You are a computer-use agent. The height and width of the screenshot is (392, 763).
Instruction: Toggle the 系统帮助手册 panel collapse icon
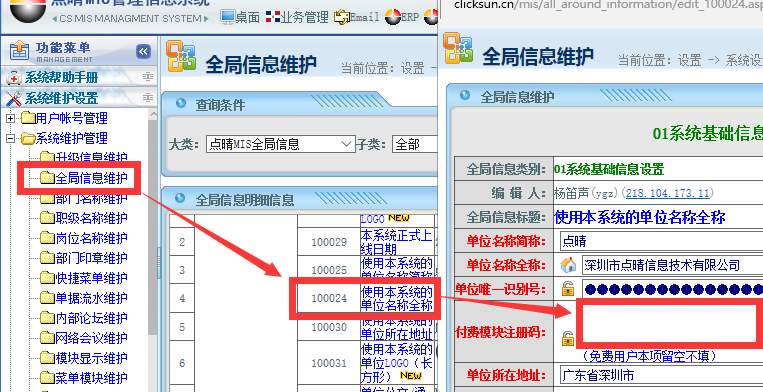[147, 77]
